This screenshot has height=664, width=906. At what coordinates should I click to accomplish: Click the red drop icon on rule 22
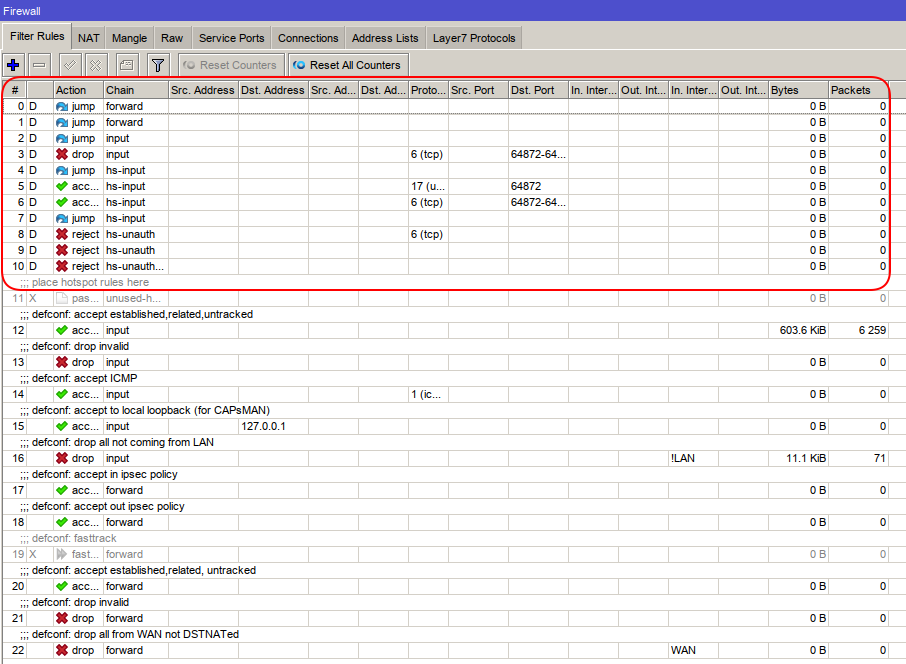point(62,650)
